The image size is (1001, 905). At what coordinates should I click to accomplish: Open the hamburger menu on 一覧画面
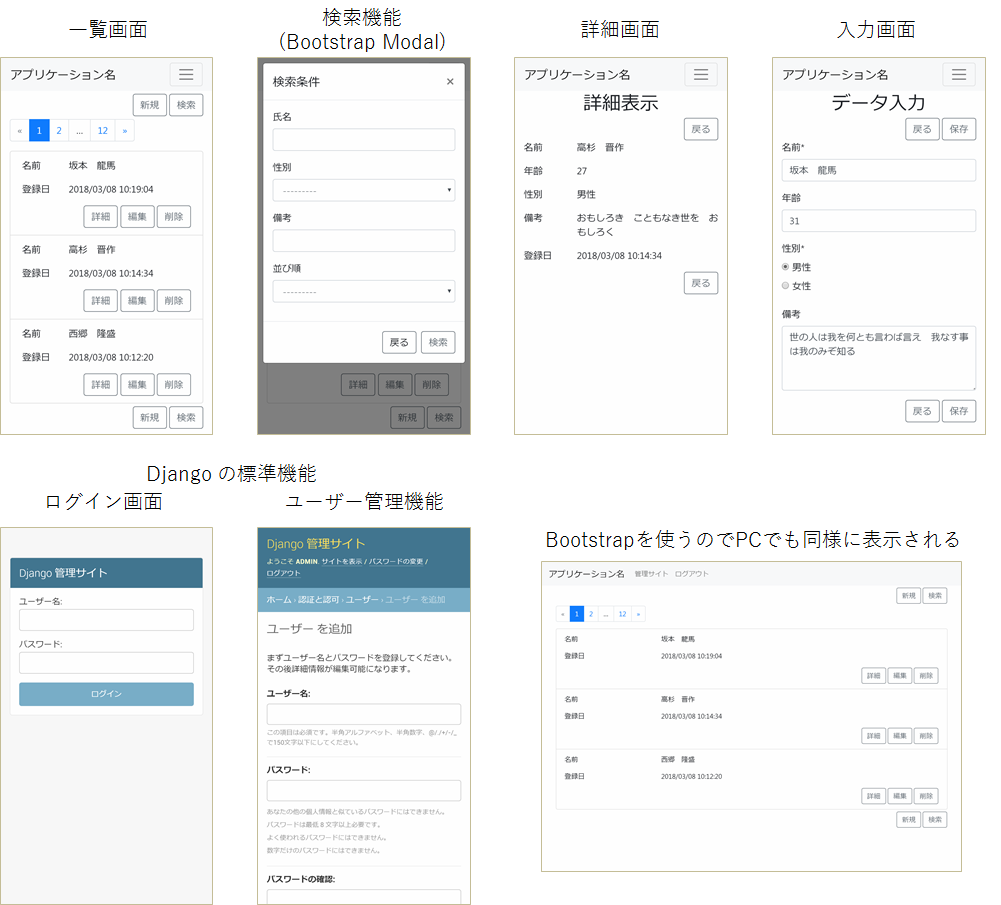[186, 74]
